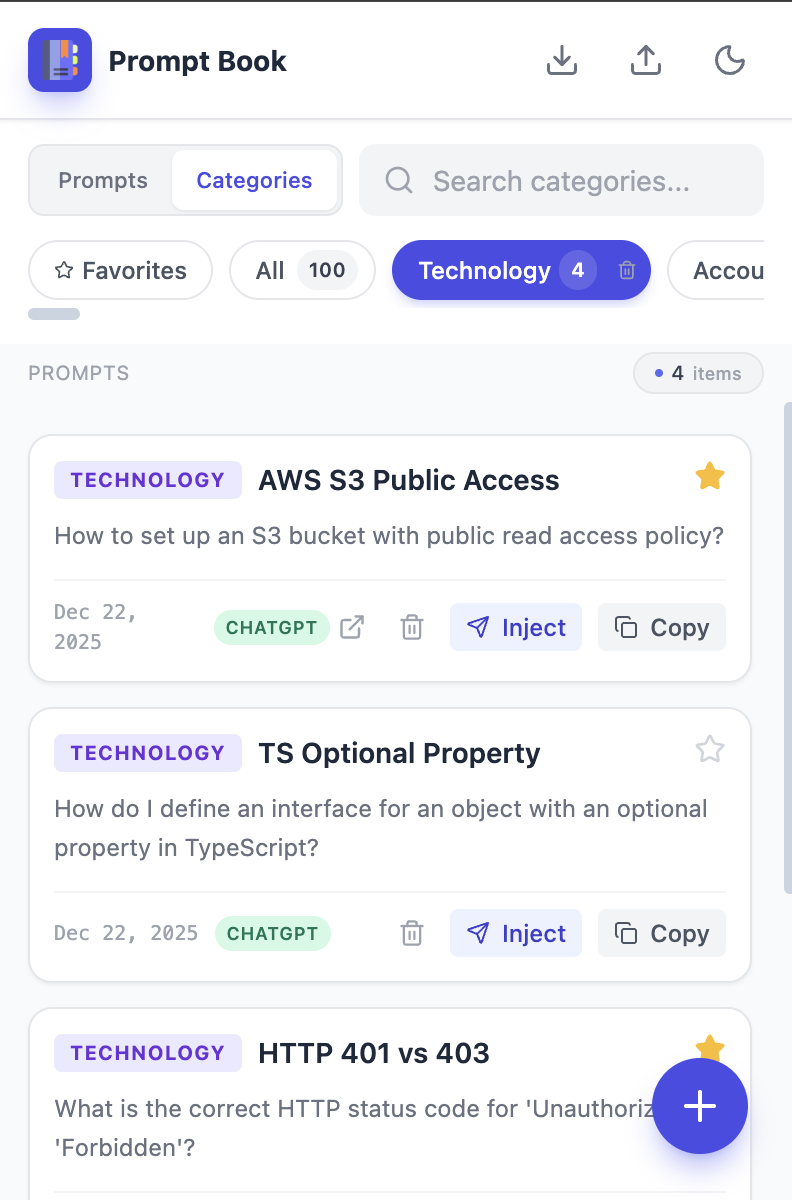Toggle dark mode with the moon icon
Screen dimensions: 792x1200
tap(730, 61)
